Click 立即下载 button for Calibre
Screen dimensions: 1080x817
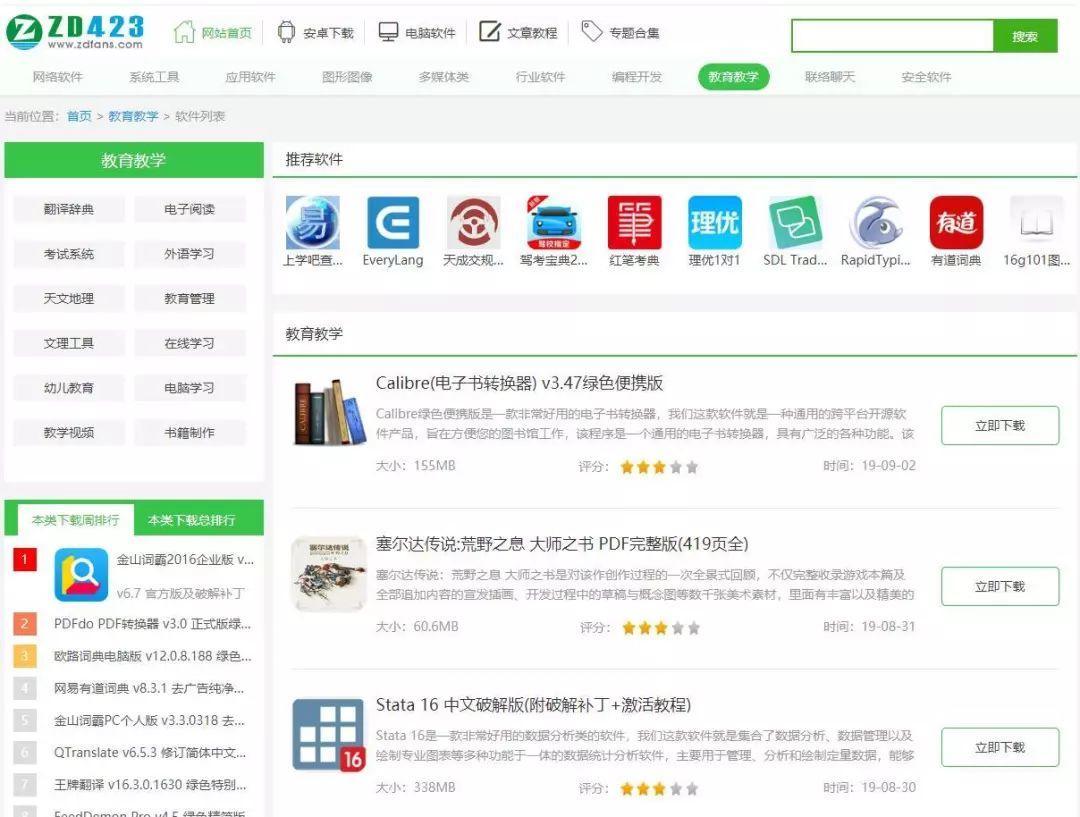point(999,426)
